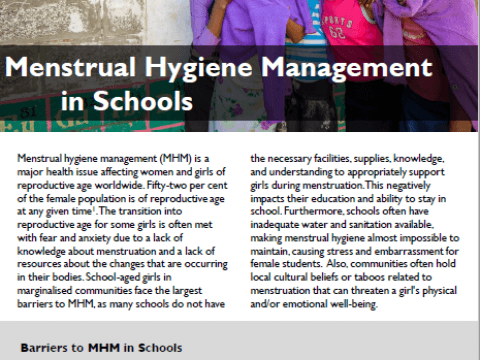Click 'the necessary facilities, supplies, knowledge' line

pyautogui.click(x=347, y=158)
